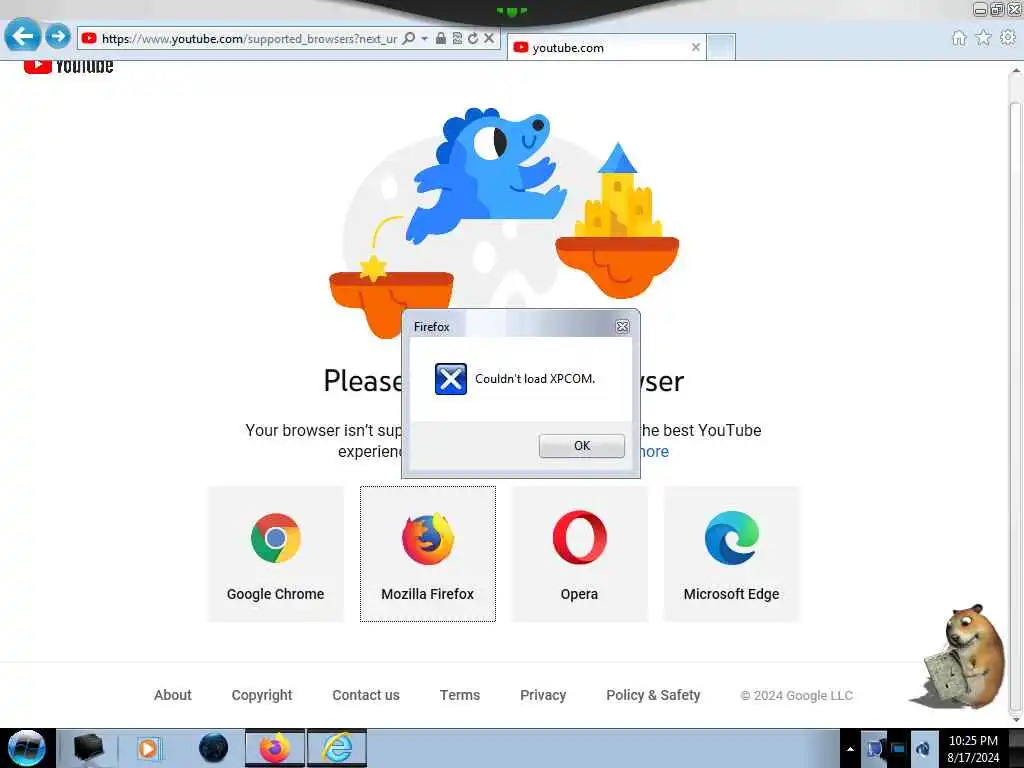The height and width of the screenshot is (768, 1024).
Task: Open the Terms footer link
Action: point(460,695)
